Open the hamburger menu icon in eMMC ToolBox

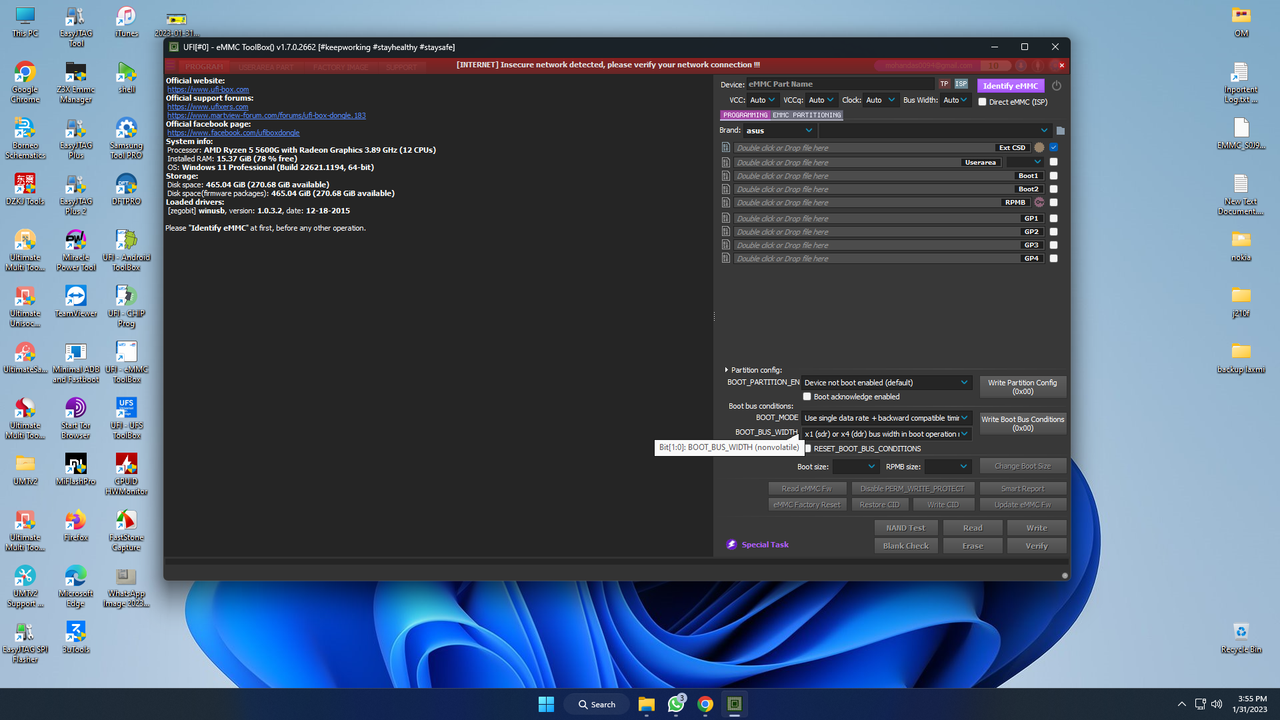(171, 66)
